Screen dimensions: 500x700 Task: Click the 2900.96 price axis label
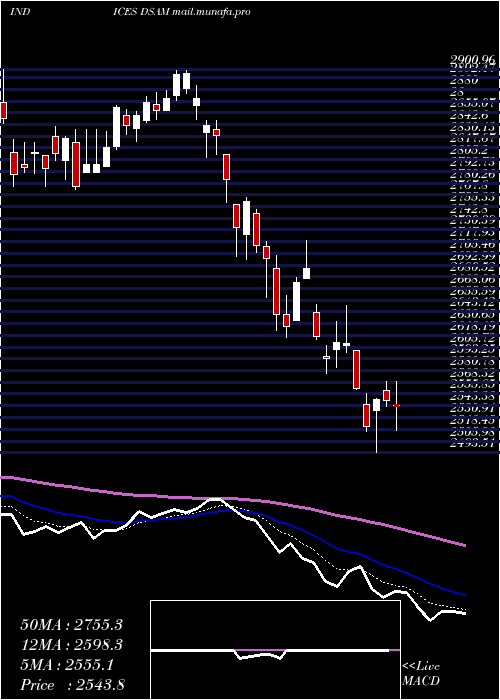click(474, 59)
